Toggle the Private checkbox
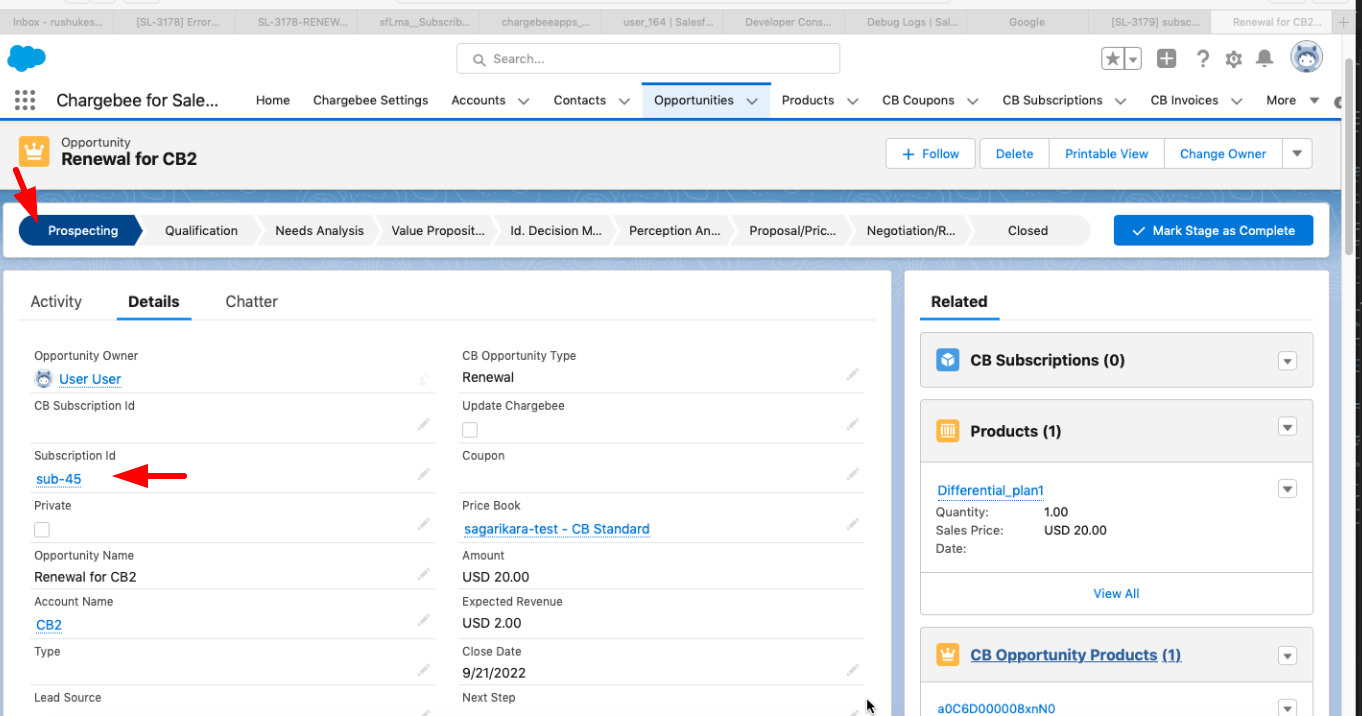The image size is (1362, 716). (x=42, y=530)
